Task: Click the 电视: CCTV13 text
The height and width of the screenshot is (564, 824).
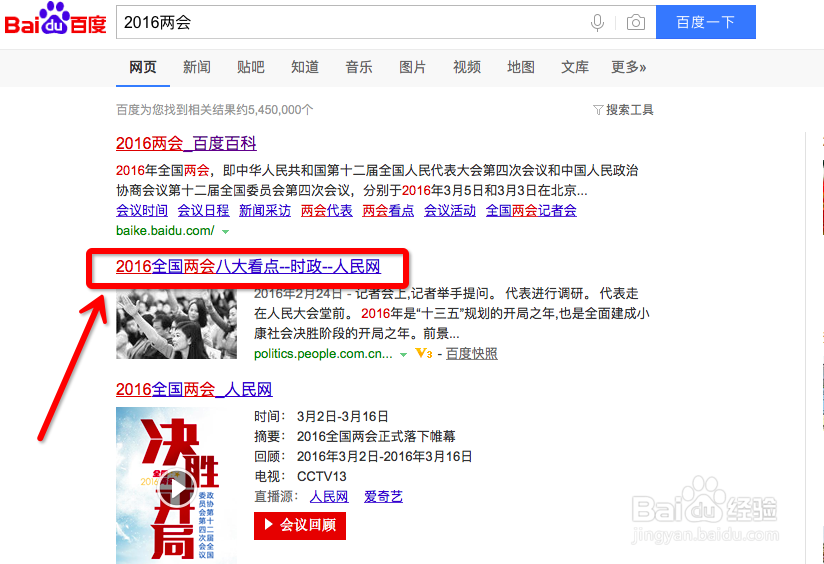Action: click(300, 477)
